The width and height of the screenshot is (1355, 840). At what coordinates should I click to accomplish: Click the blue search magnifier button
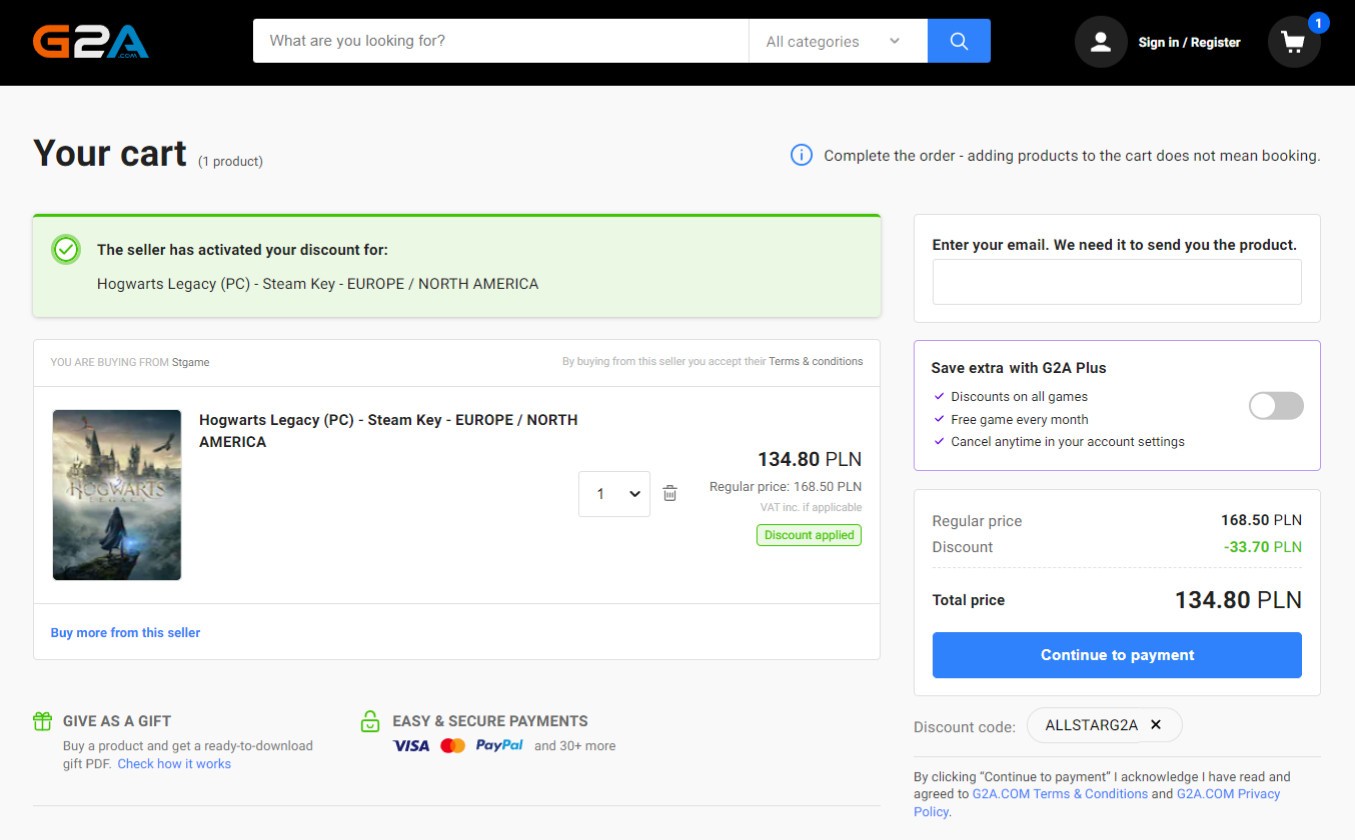(959, 41)
